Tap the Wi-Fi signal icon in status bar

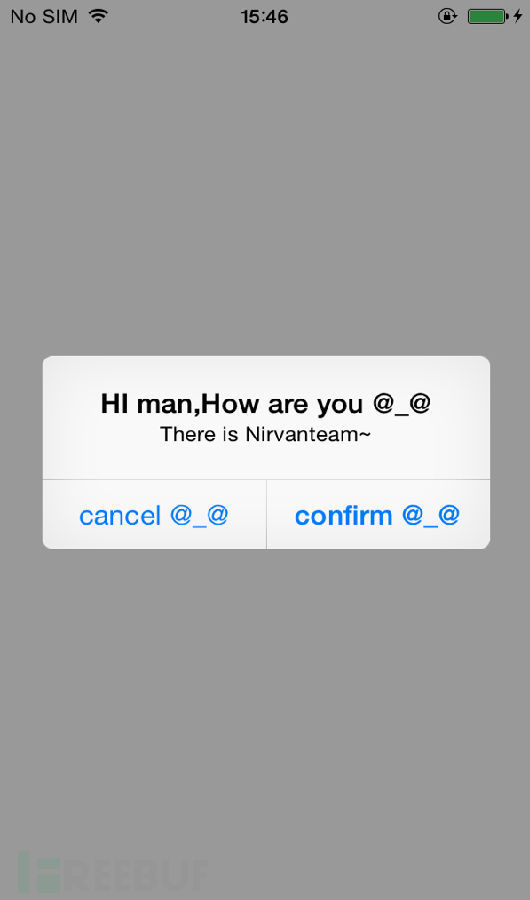99,16
